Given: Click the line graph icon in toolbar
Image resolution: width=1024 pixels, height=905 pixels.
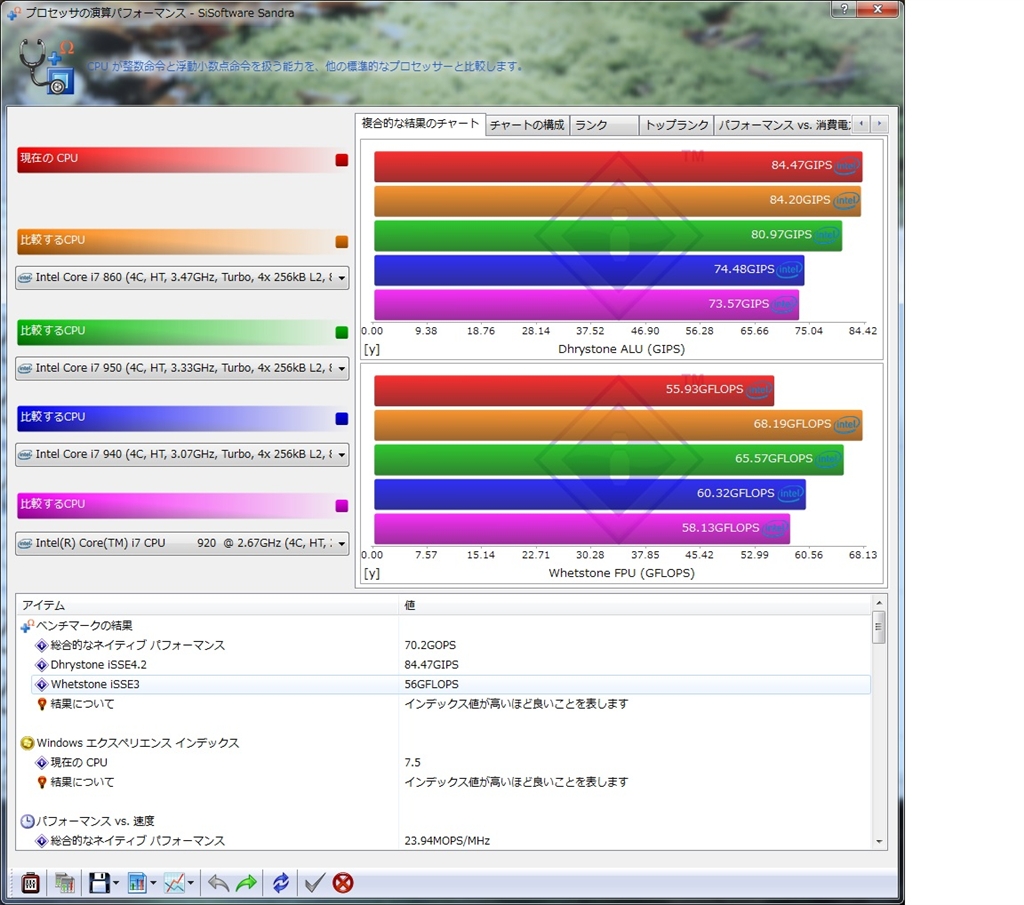Looking at the screenshot, I should (174, 883).
